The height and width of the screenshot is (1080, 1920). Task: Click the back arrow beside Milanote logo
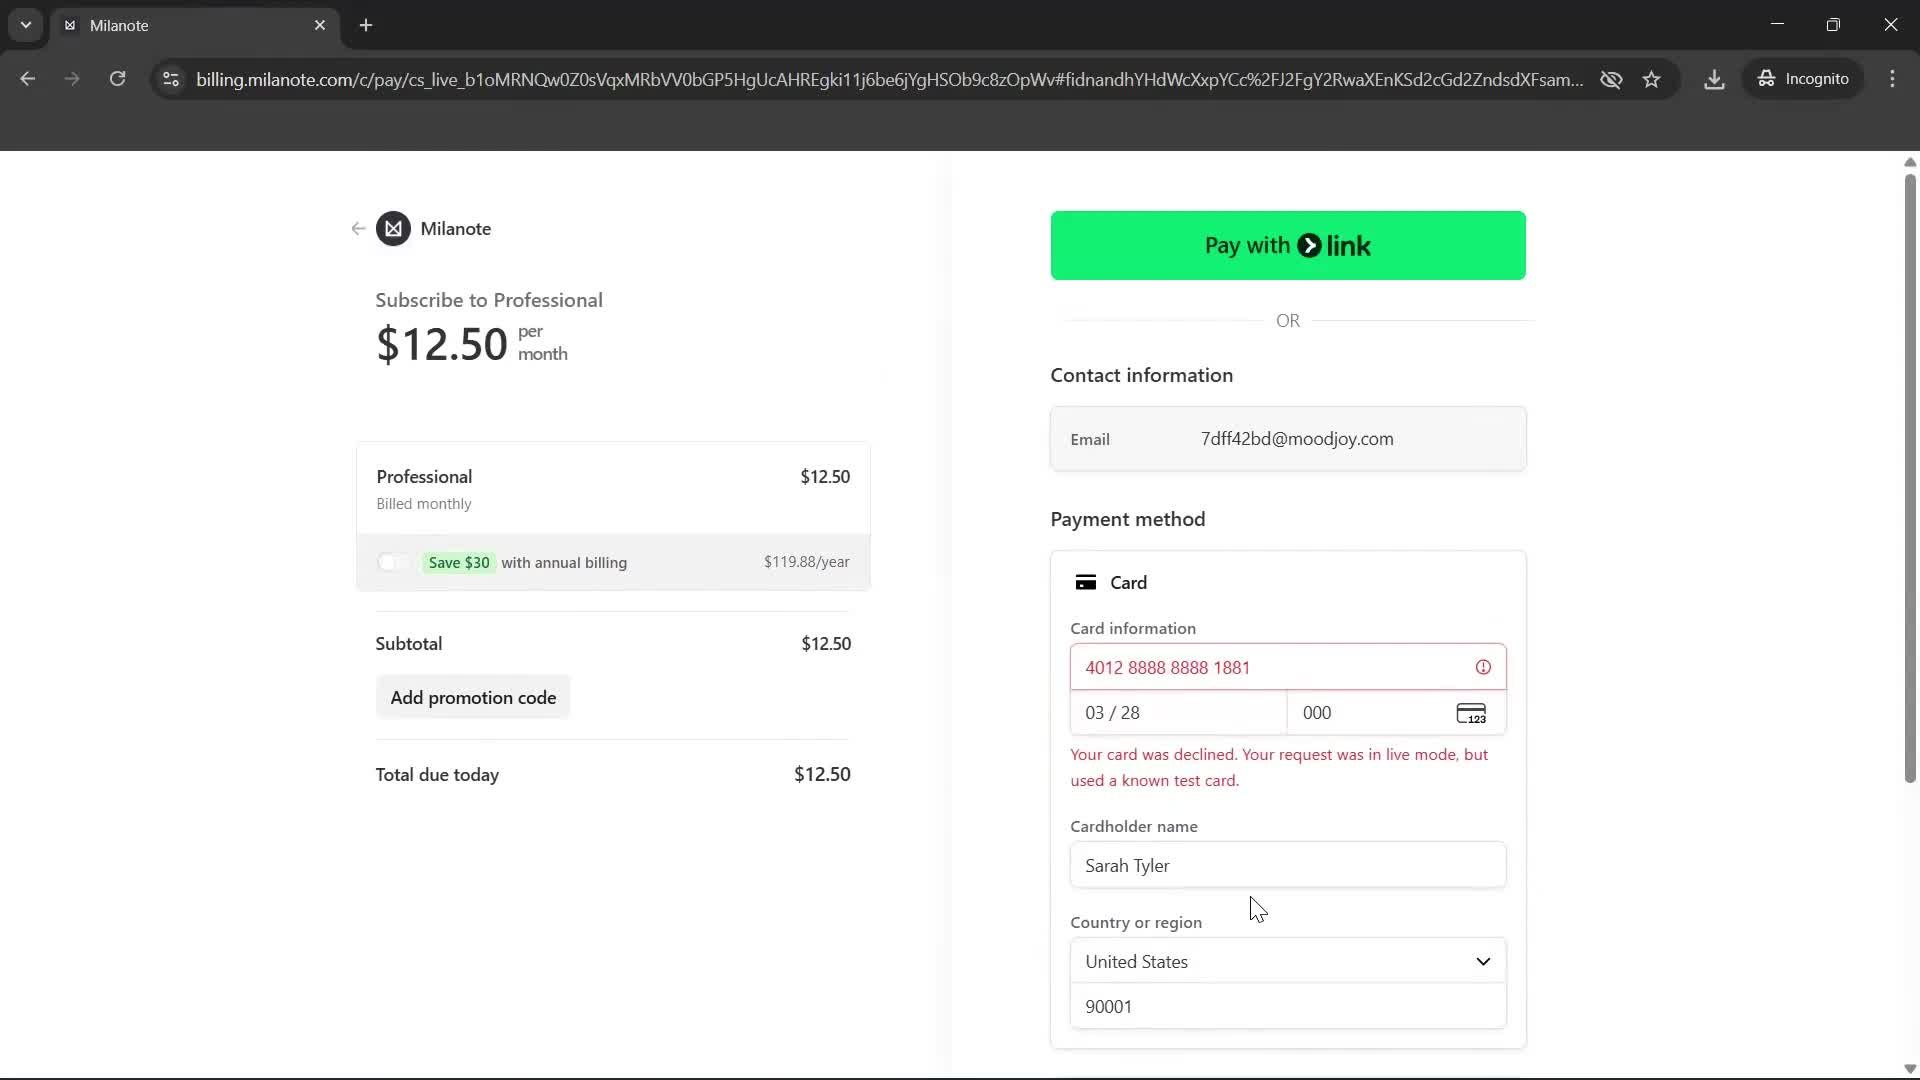[x=357, y=228]
